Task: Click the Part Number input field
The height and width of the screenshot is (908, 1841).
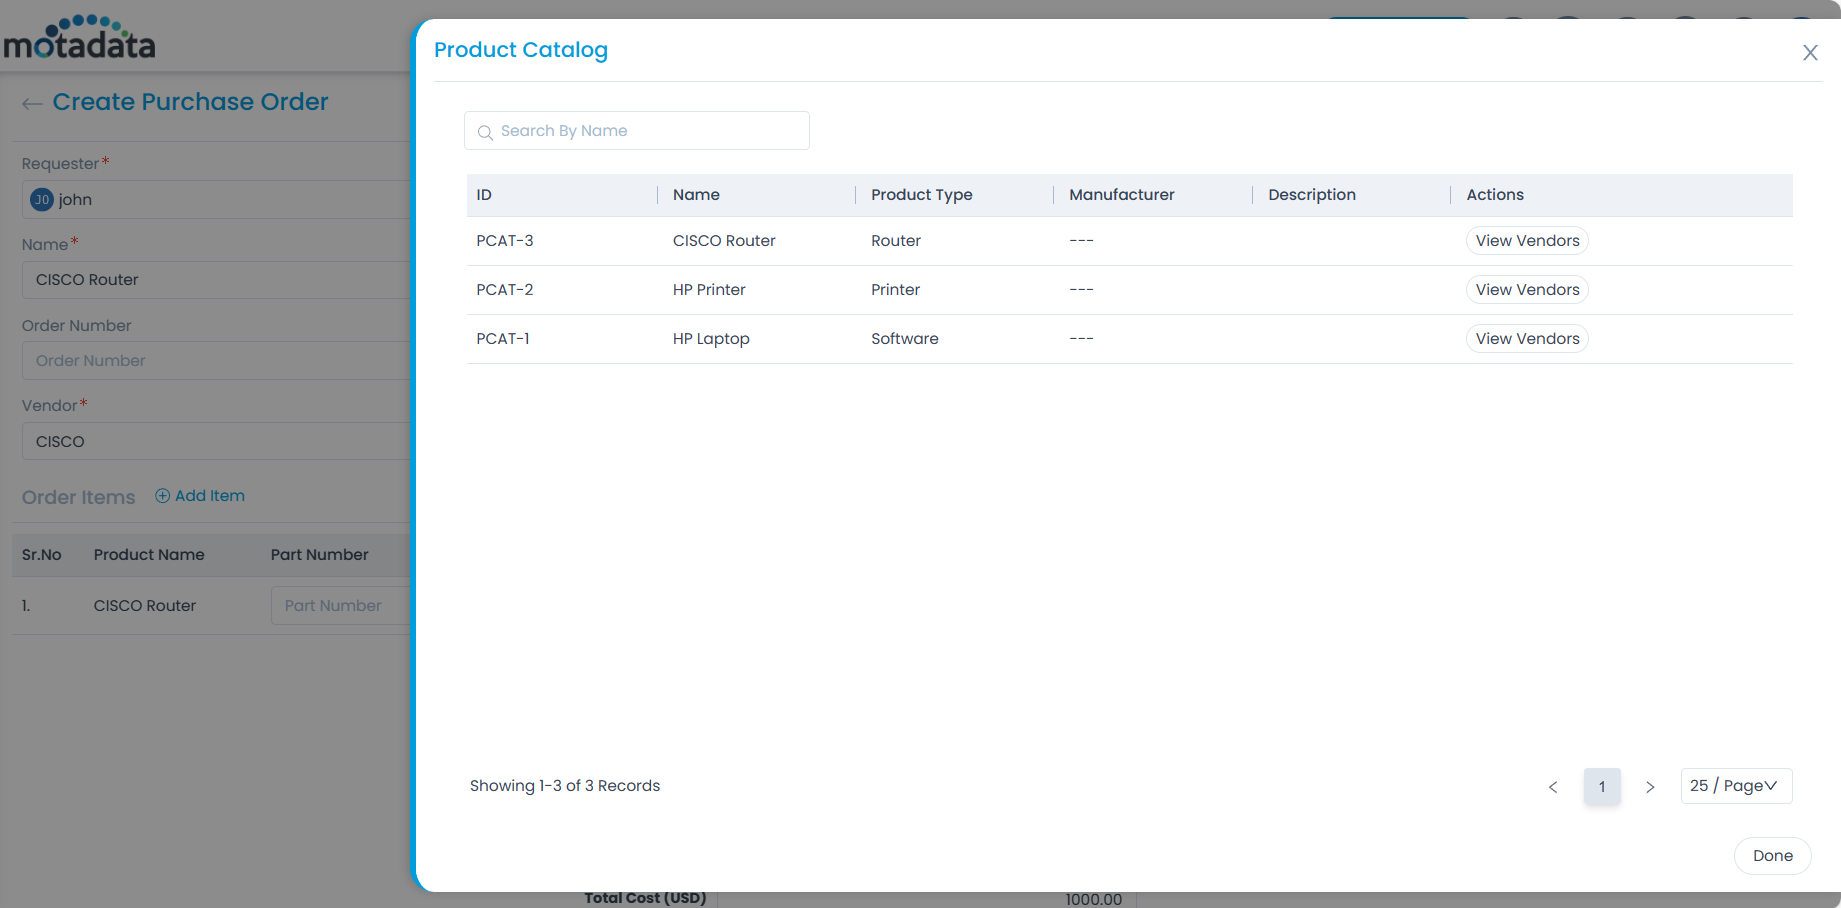Action: tap(340, 606)
